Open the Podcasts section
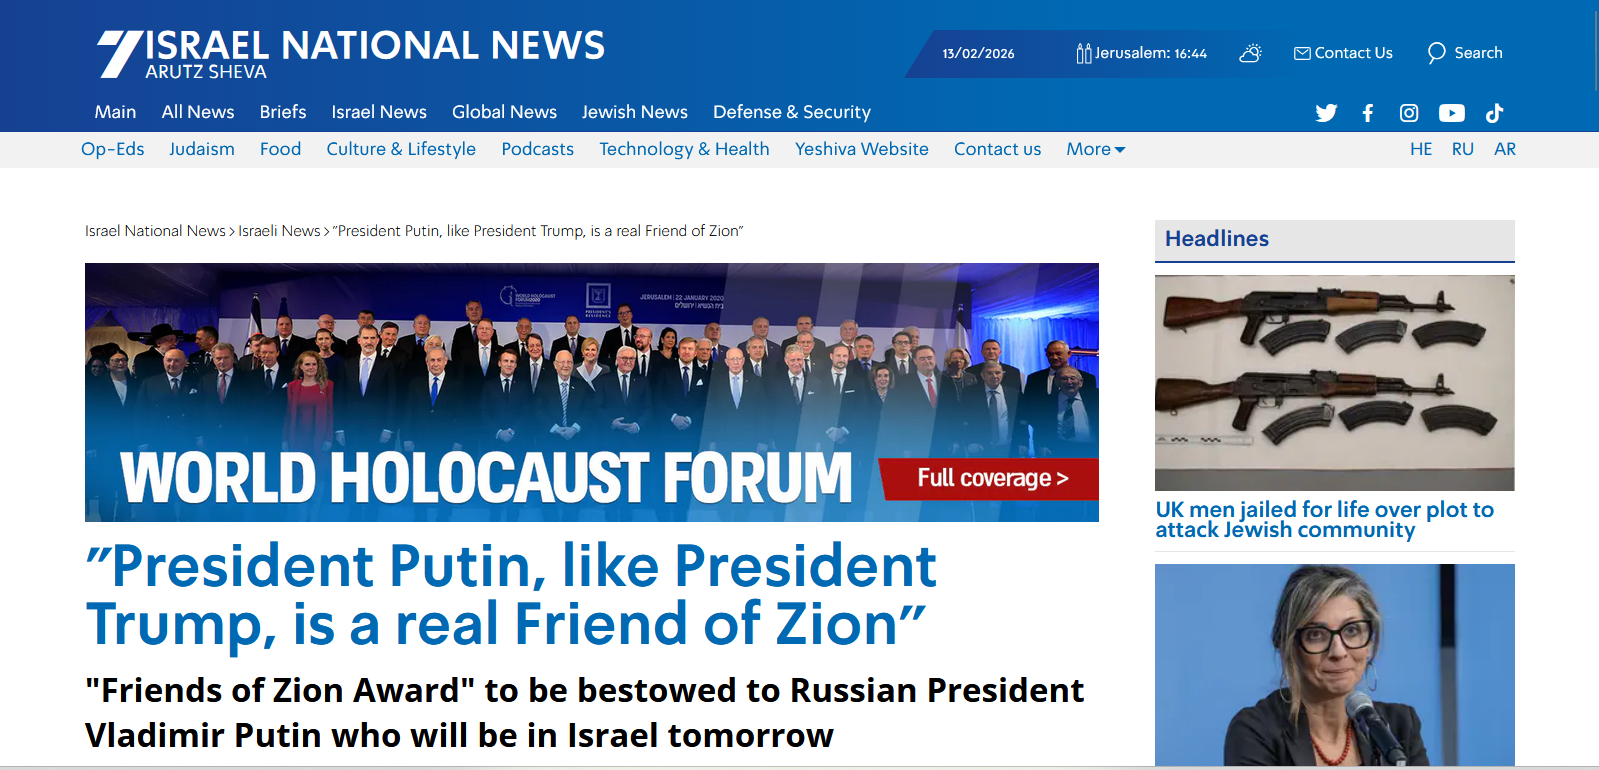 click(538, 149)
